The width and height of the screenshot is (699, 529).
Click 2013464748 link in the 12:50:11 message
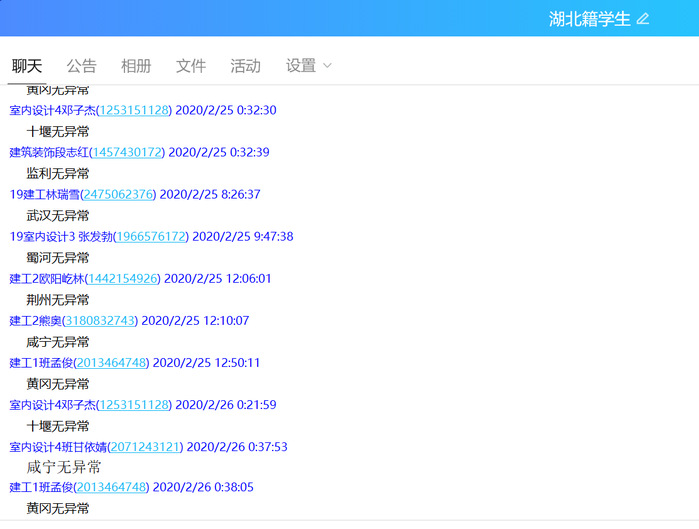(111, 363)
